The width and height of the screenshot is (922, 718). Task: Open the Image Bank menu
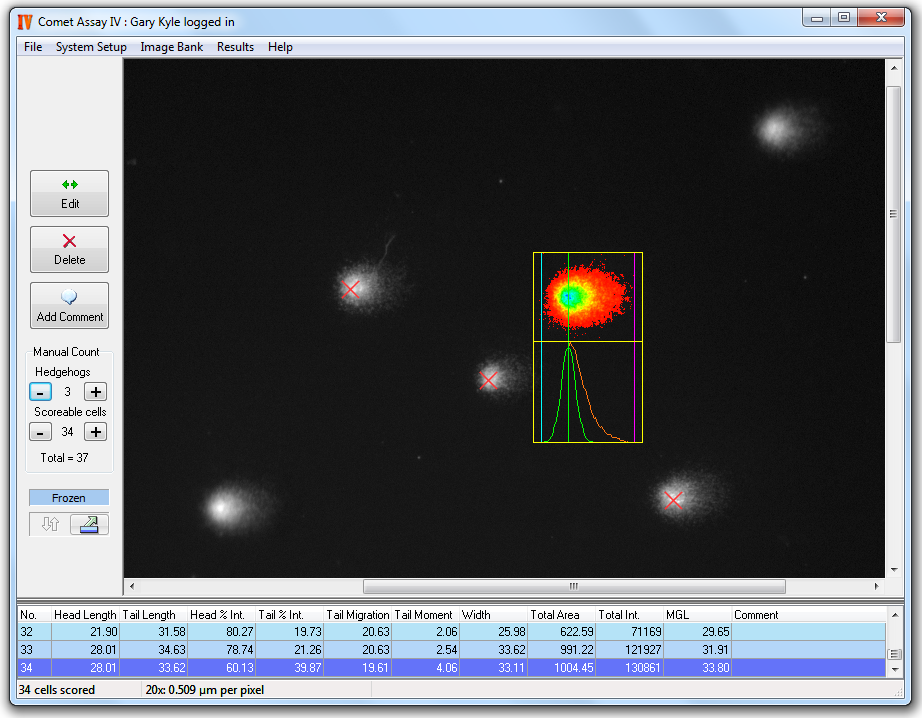[x=171, y=47]
